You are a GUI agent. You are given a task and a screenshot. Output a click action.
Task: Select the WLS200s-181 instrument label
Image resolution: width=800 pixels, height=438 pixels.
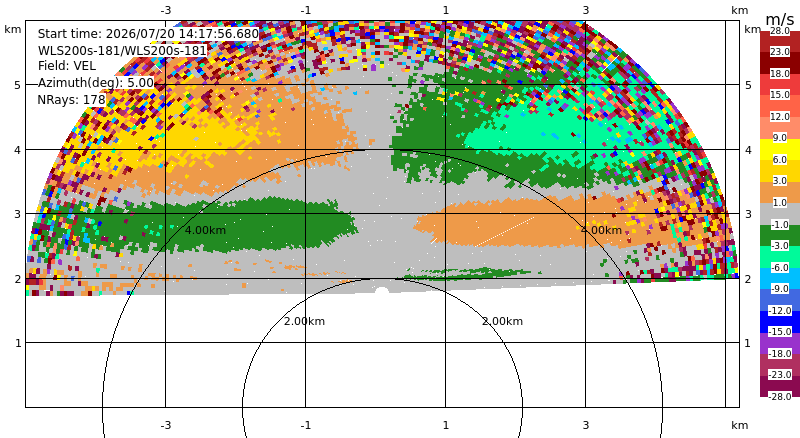122,51
